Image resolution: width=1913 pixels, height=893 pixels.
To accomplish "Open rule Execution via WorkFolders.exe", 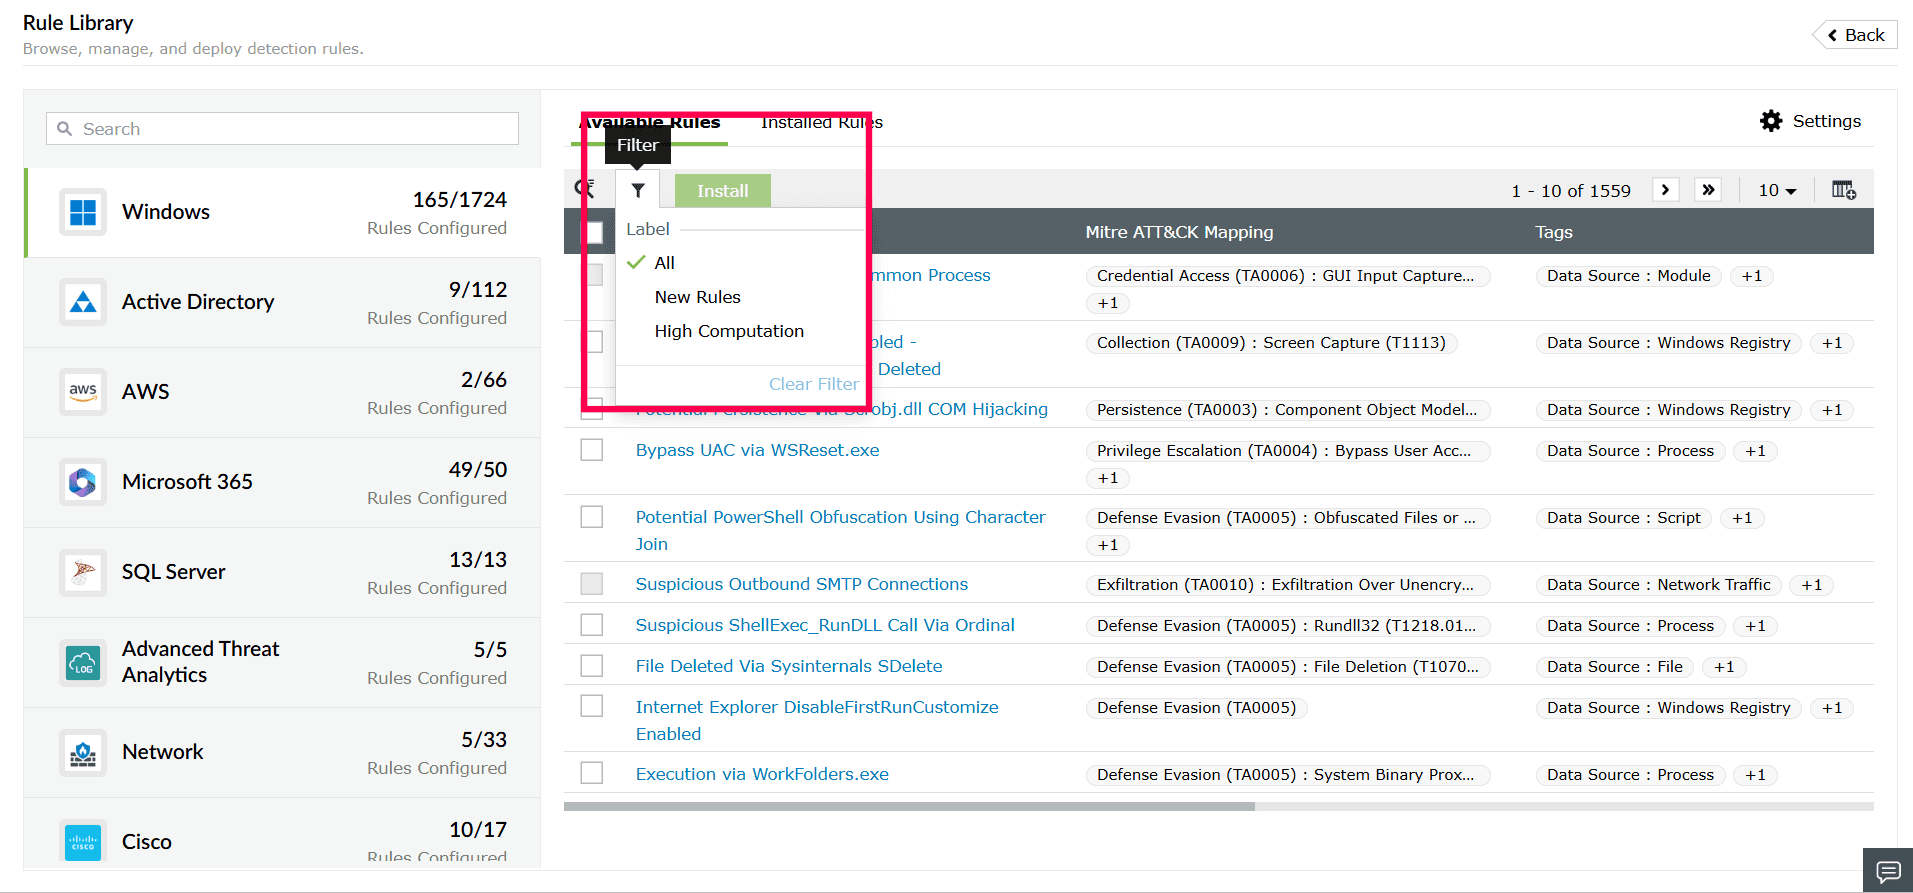I will (762, 774).
